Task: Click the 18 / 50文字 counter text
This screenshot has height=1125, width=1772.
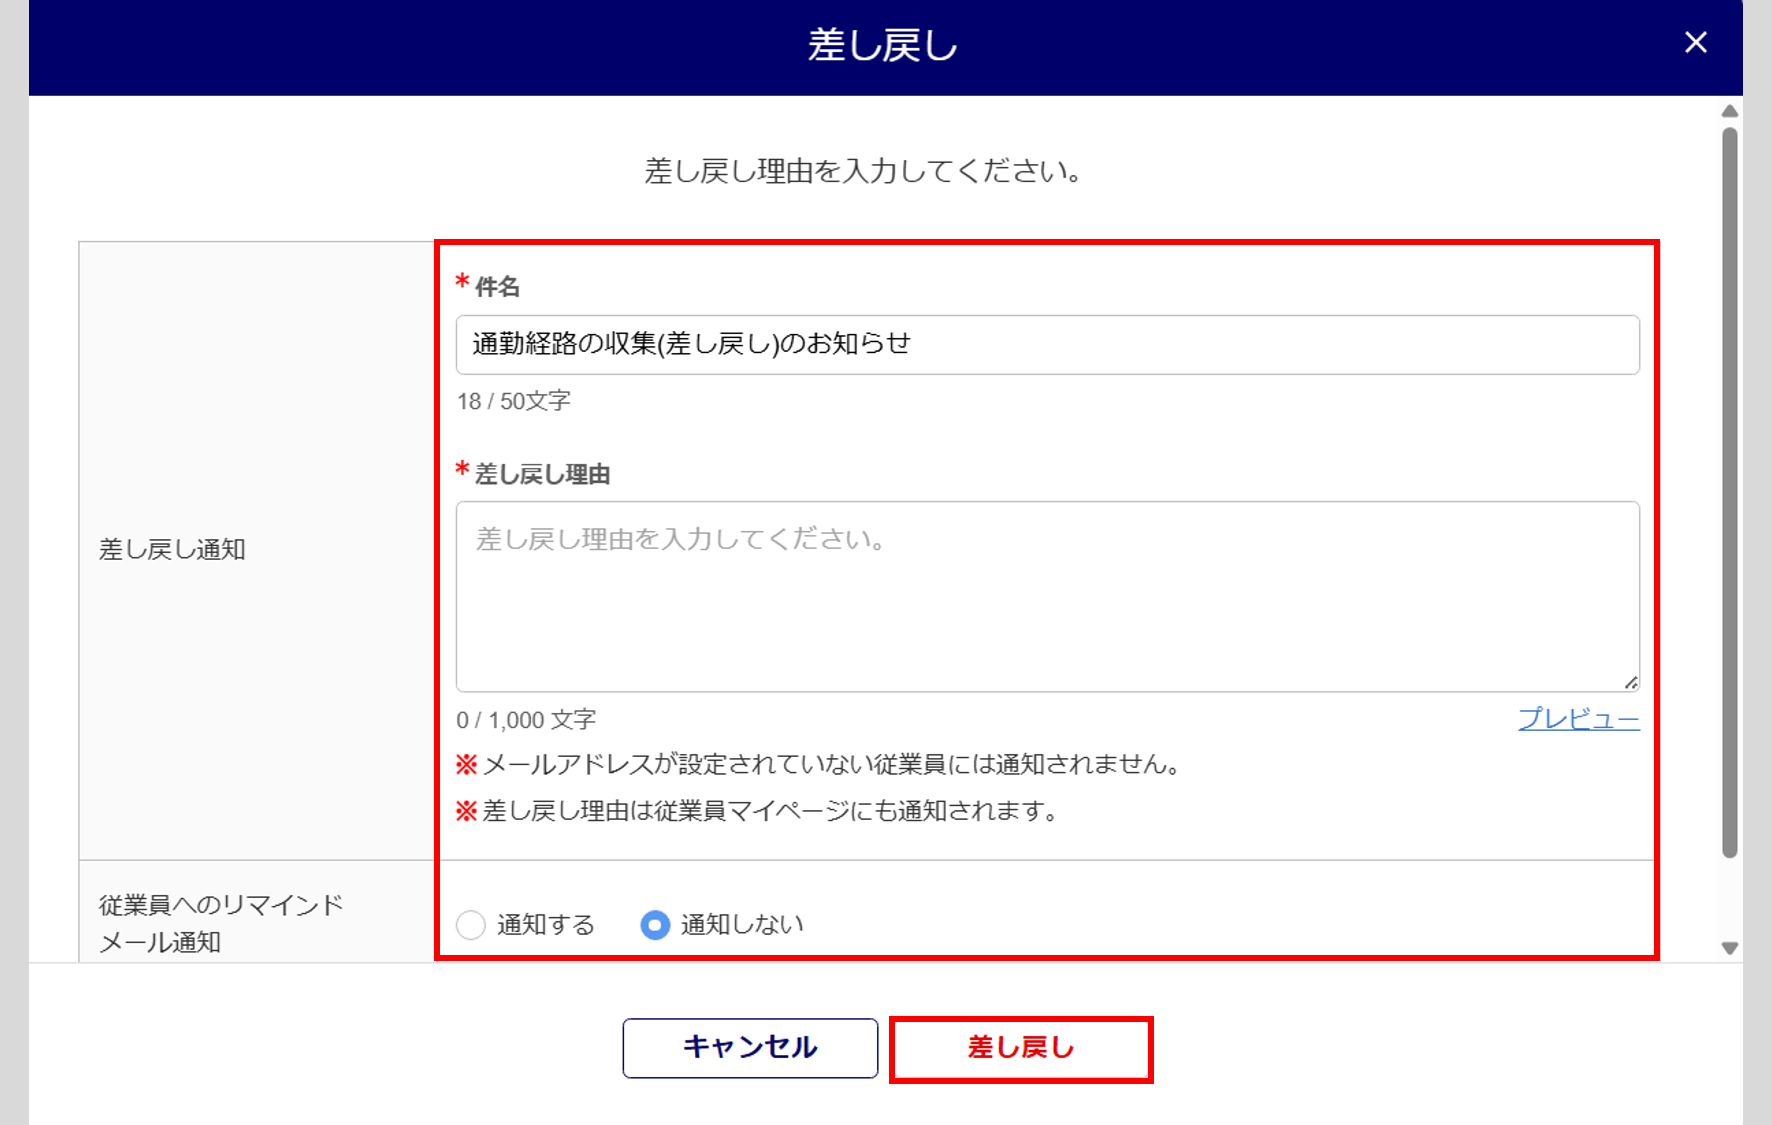Action: pyautogui.click(x=514, y=401)
